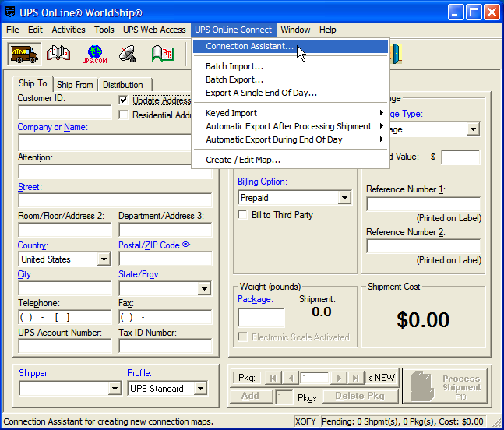This screenshot has width=504, height=430.
Task: Open the File menu
Action: (13, 30)
